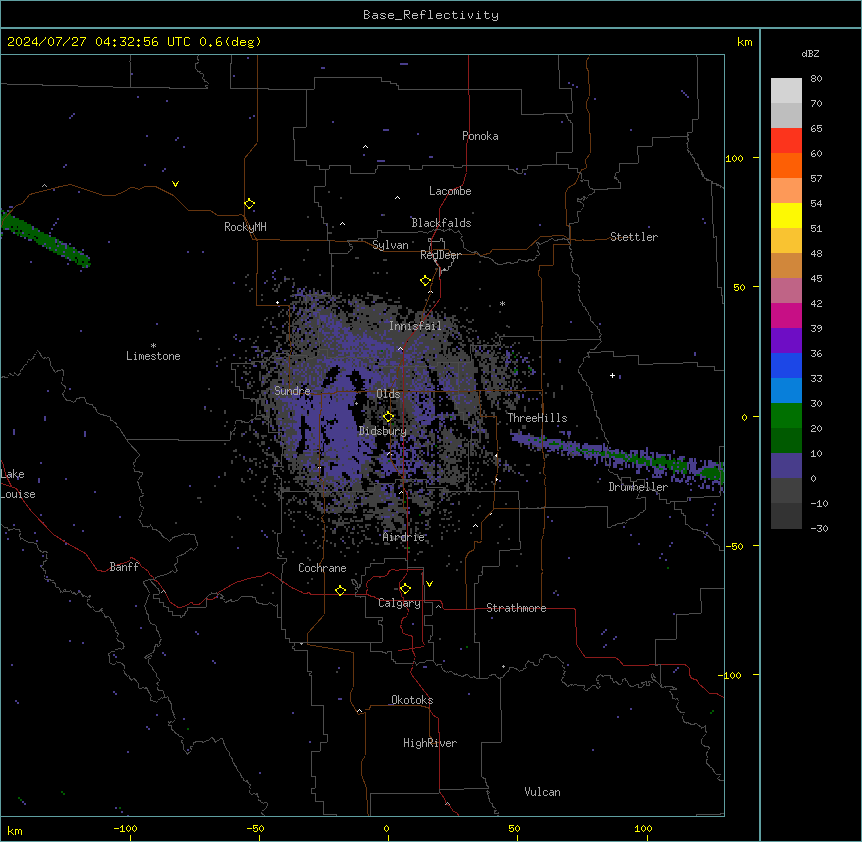Click the Cochrane label
The height and width of the screenshot is (842, 862).
click(x=322, y=568)
